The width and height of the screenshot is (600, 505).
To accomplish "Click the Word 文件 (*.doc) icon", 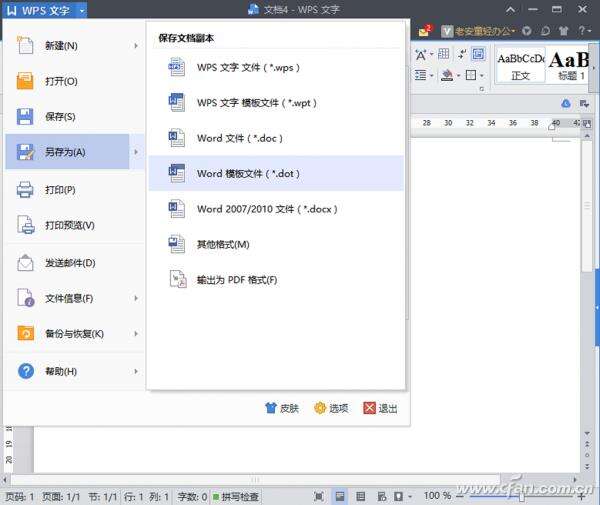I will pyautogui.click(x=177, y=138).
